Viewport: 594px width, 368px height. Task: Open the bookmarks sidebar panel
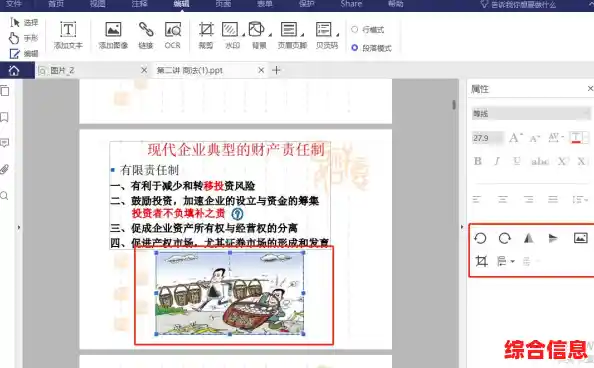(x=5, y=117)
